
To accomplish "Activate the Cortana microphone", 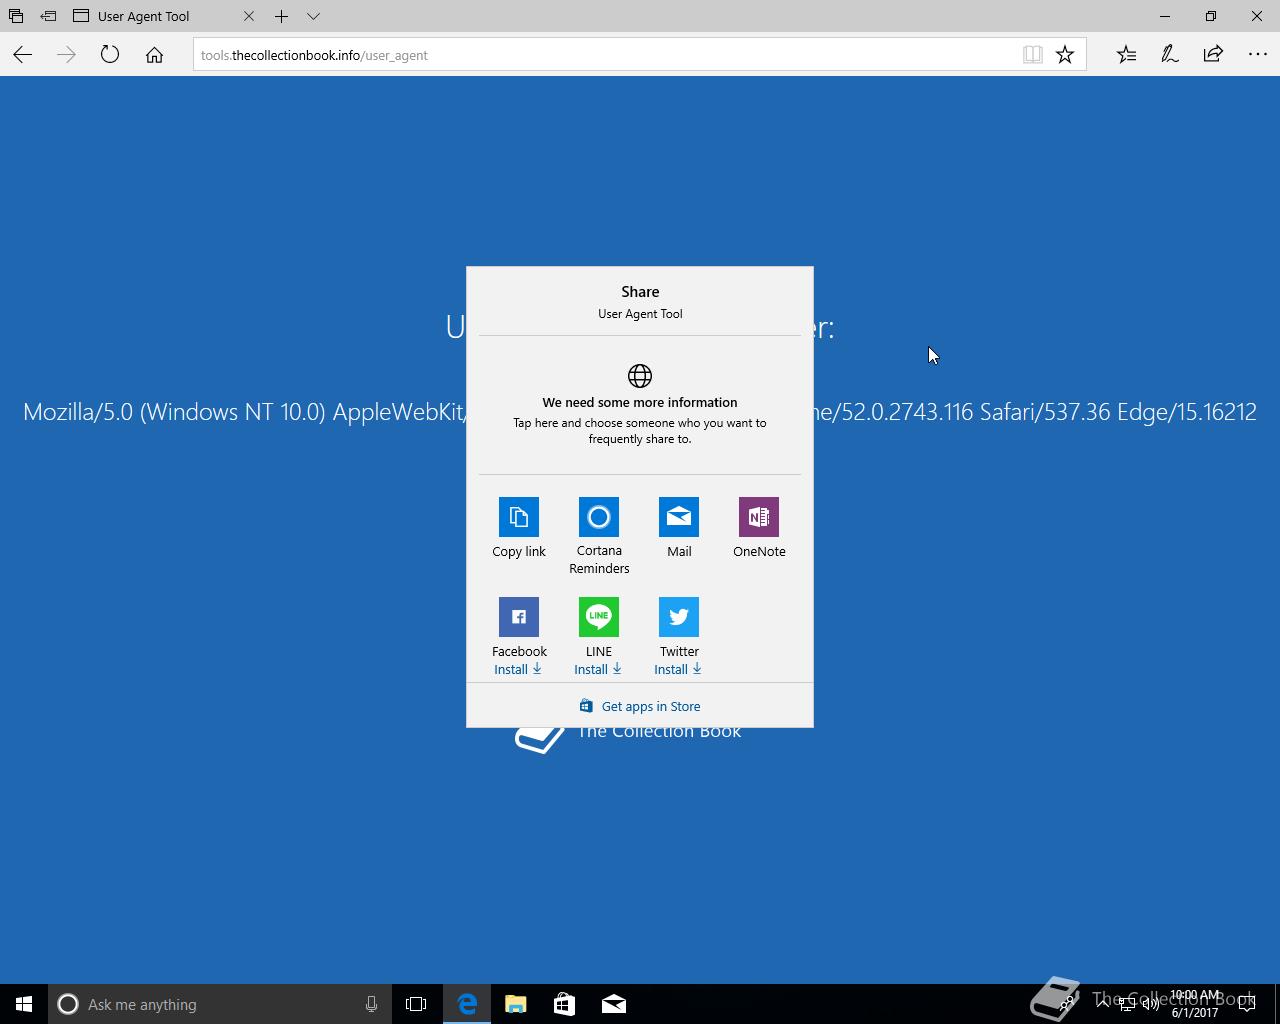I will [x=371, y=1004].
